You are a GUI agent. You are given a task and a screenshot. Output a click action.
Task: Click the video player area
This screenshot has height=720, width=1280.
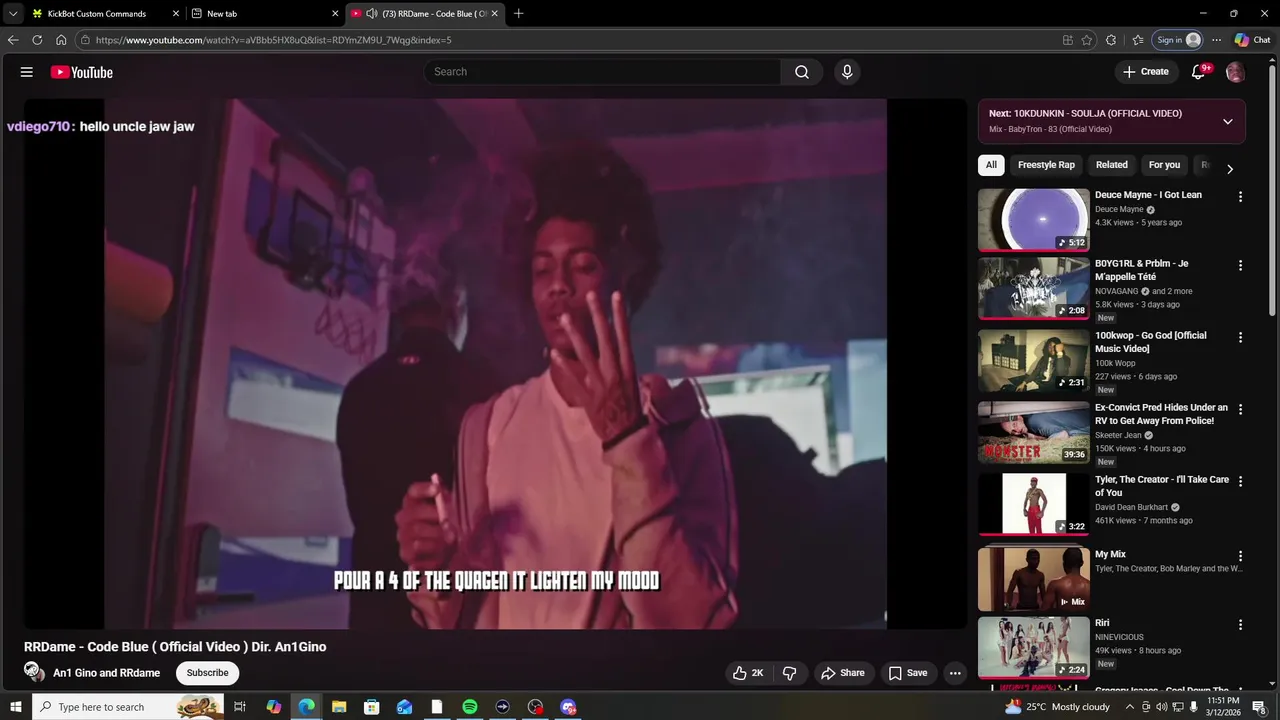(495, 364)
